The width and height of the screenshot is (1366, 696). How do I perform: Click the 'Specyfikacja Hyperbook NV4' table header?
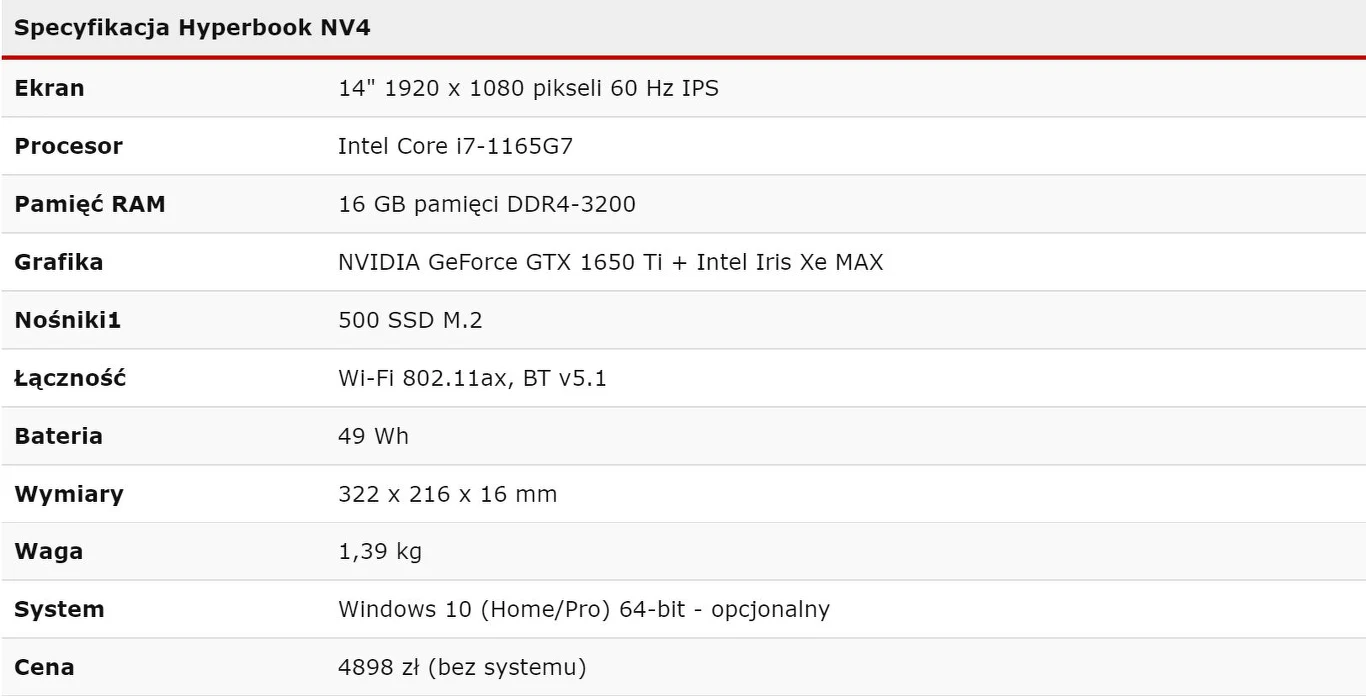tap(192, 28)
